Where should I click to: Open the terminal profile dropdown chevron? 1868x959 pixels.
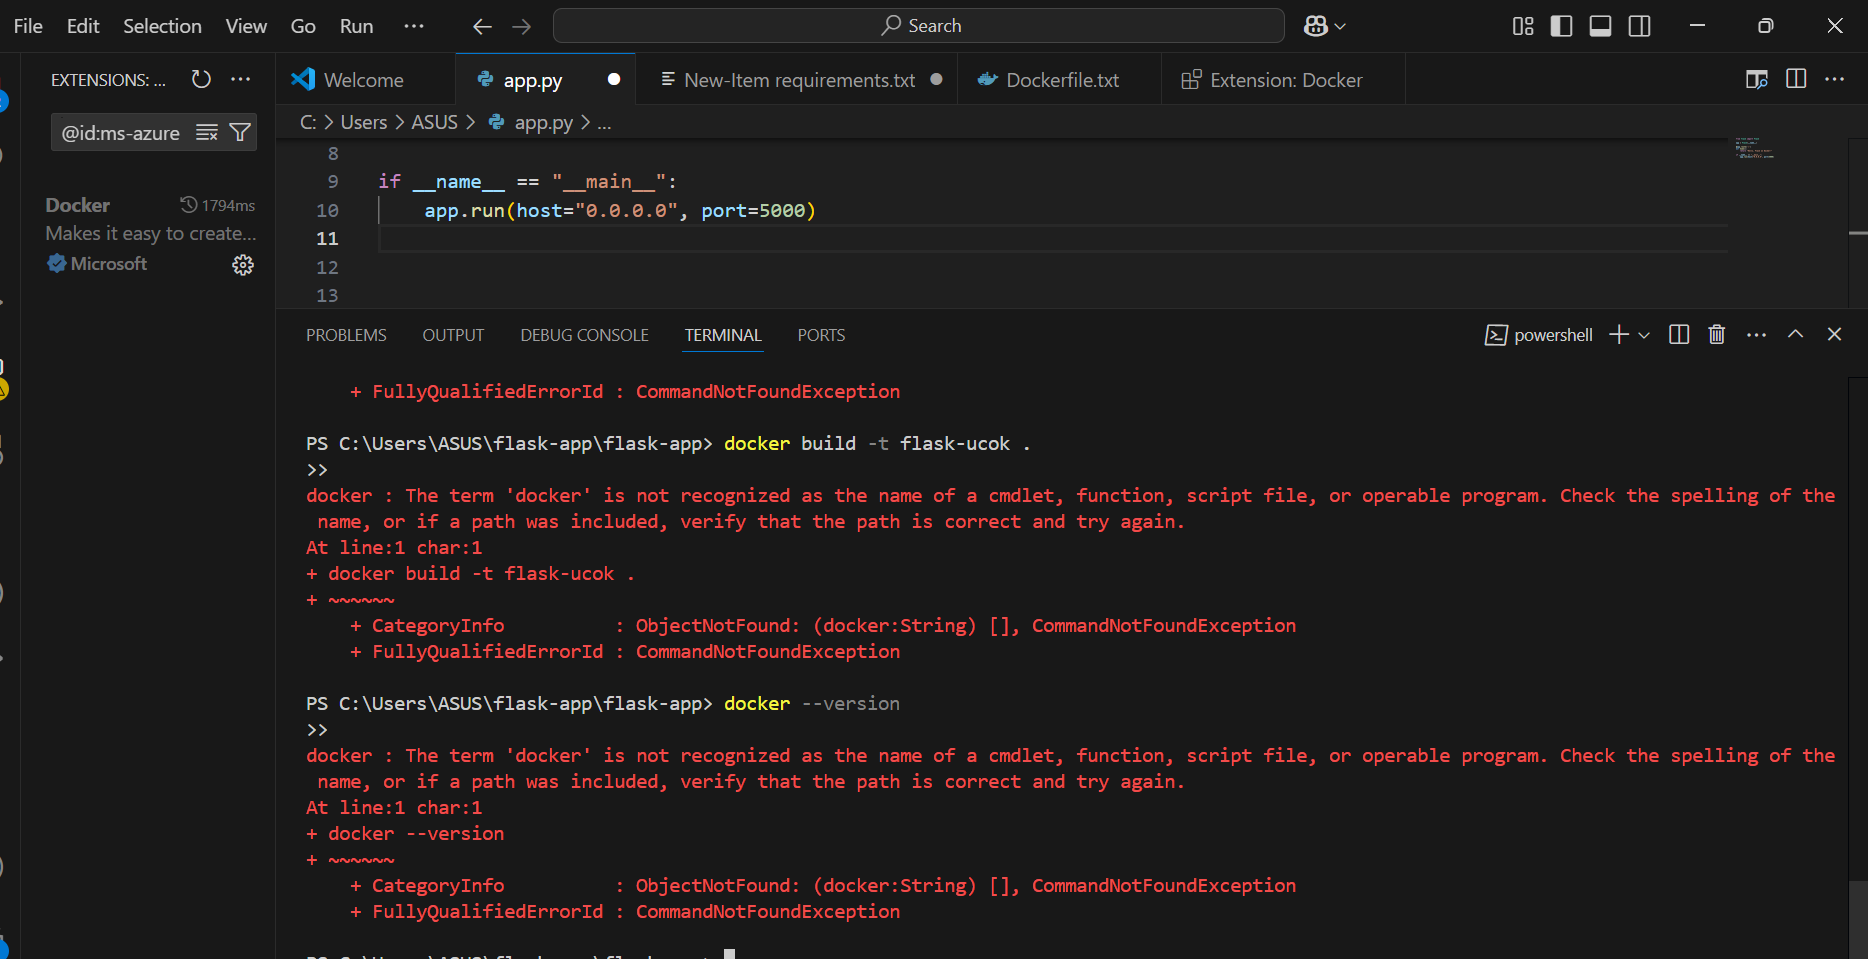(1644, 334)
